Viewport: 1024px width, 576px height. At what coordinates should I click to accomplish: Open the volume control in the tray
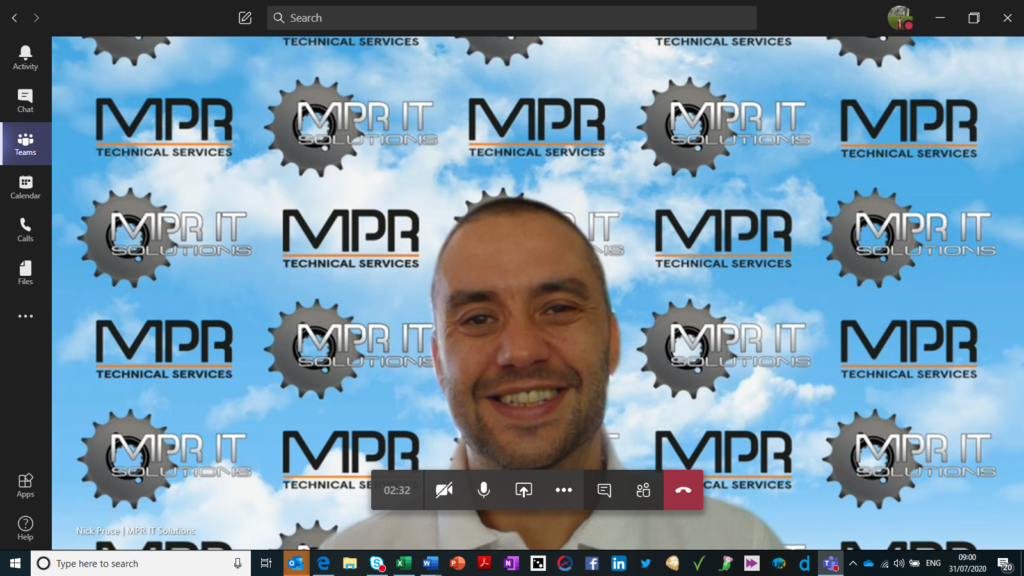[899, 563]
